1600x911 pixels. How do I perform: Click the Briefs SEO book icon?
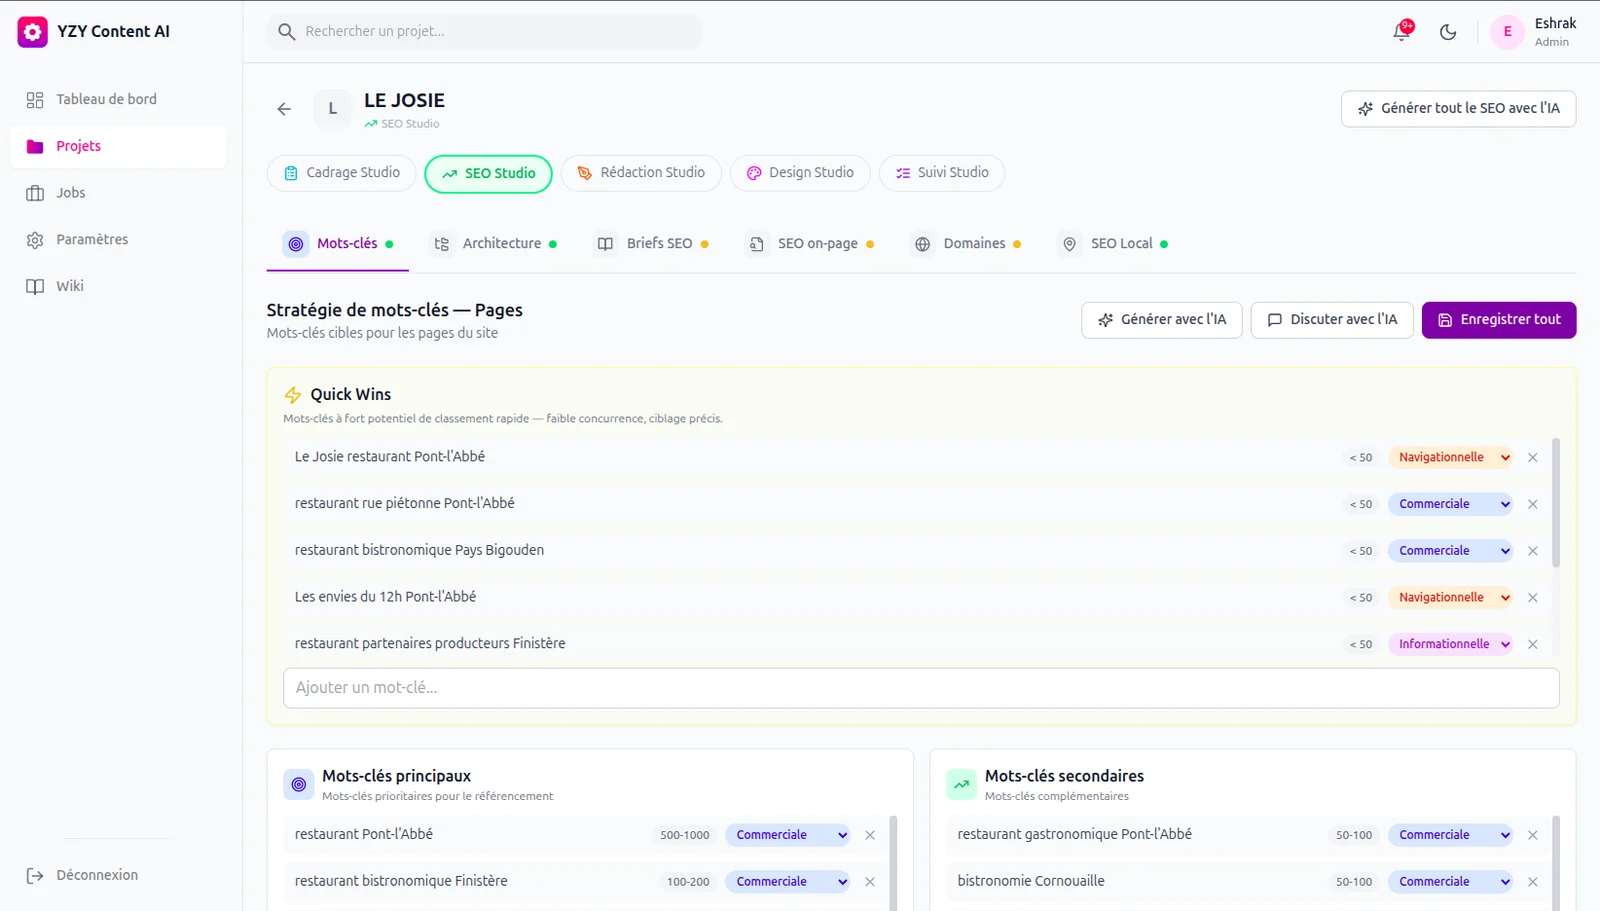click(x=605, y=244)
